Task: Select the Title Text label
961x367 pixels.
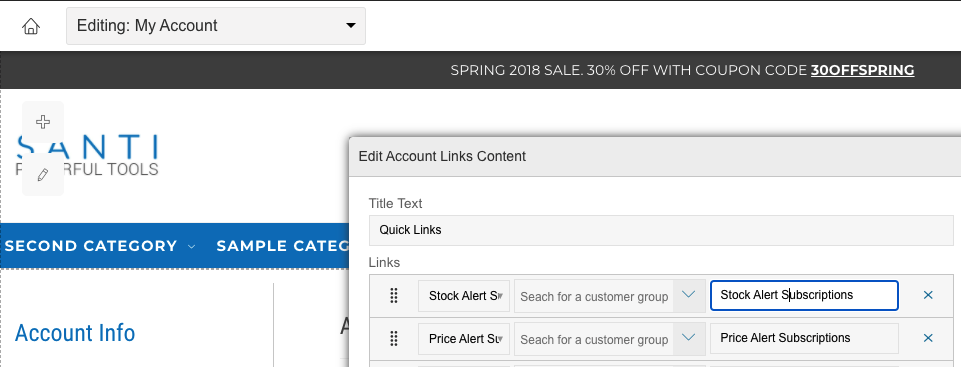Action: [395, 203]
